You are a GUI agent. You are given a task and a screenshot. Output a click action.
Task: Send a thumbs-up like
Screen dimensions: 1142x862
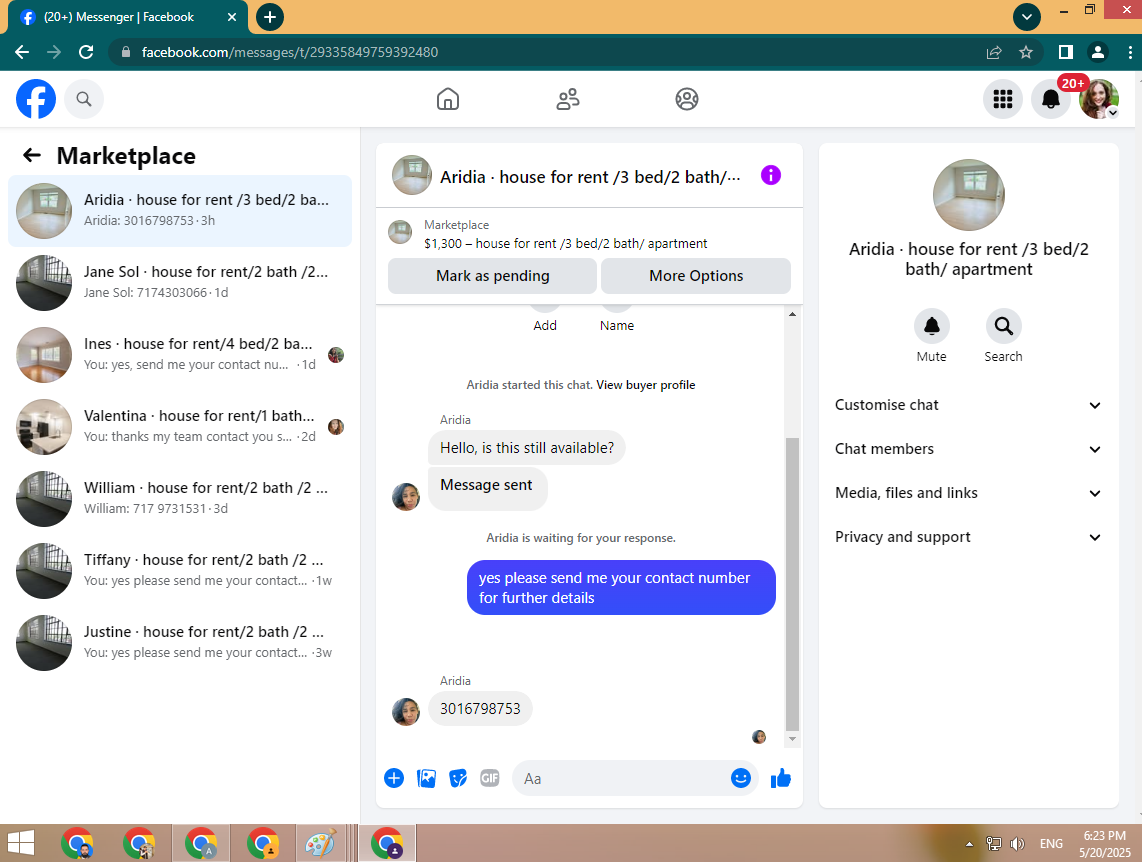point(781,778)
